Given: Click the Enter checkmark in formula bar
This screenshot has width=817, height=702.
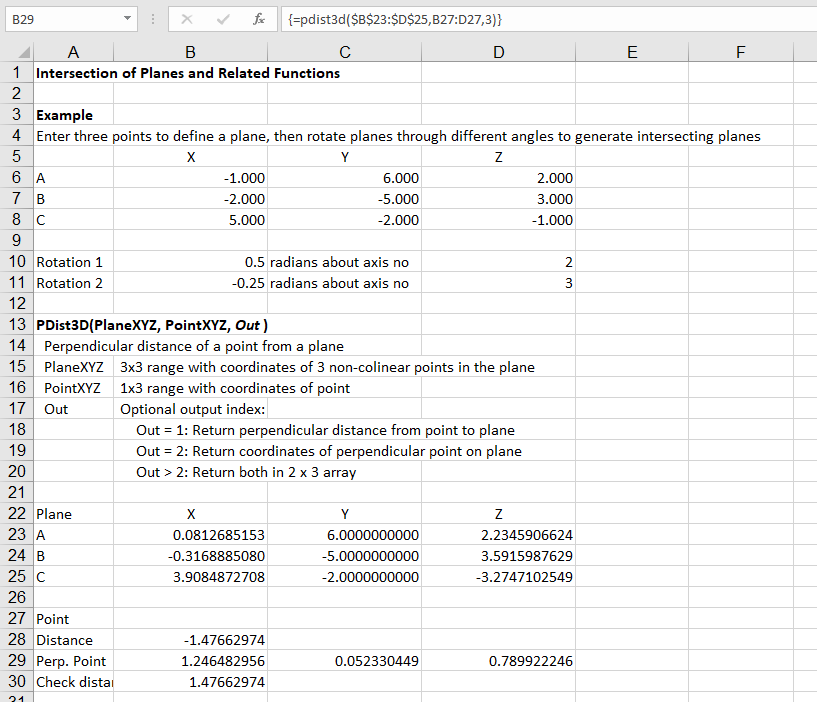Looking at the screenshot, I should click(223, 19).
